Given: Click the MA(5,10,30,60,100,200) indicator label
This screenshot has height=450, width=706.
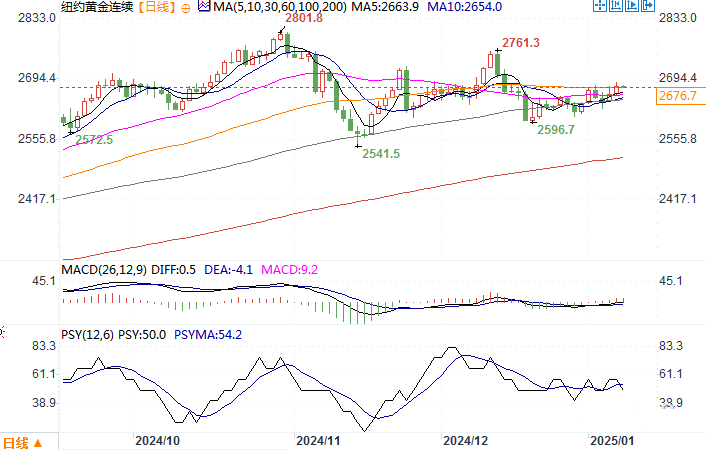Looking at the screenshot, I should pos(280,7).
